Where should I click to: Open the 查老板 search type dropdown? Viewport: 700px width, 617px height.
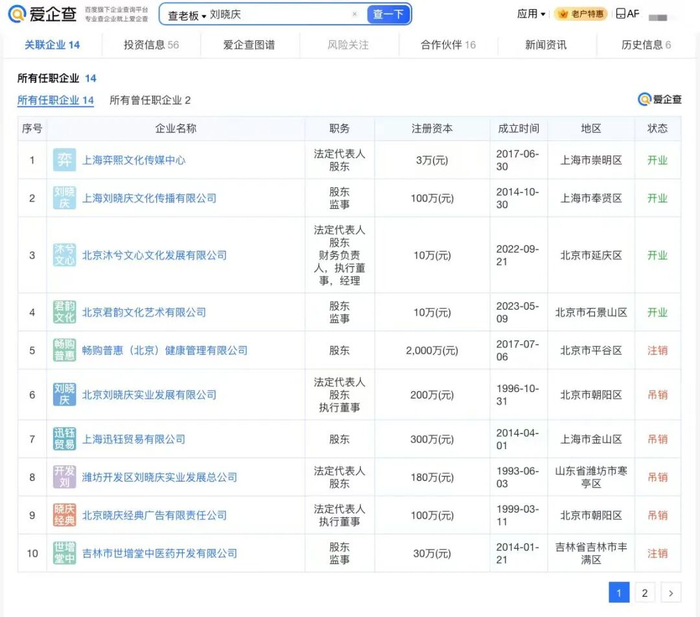(x=186, y=15)
